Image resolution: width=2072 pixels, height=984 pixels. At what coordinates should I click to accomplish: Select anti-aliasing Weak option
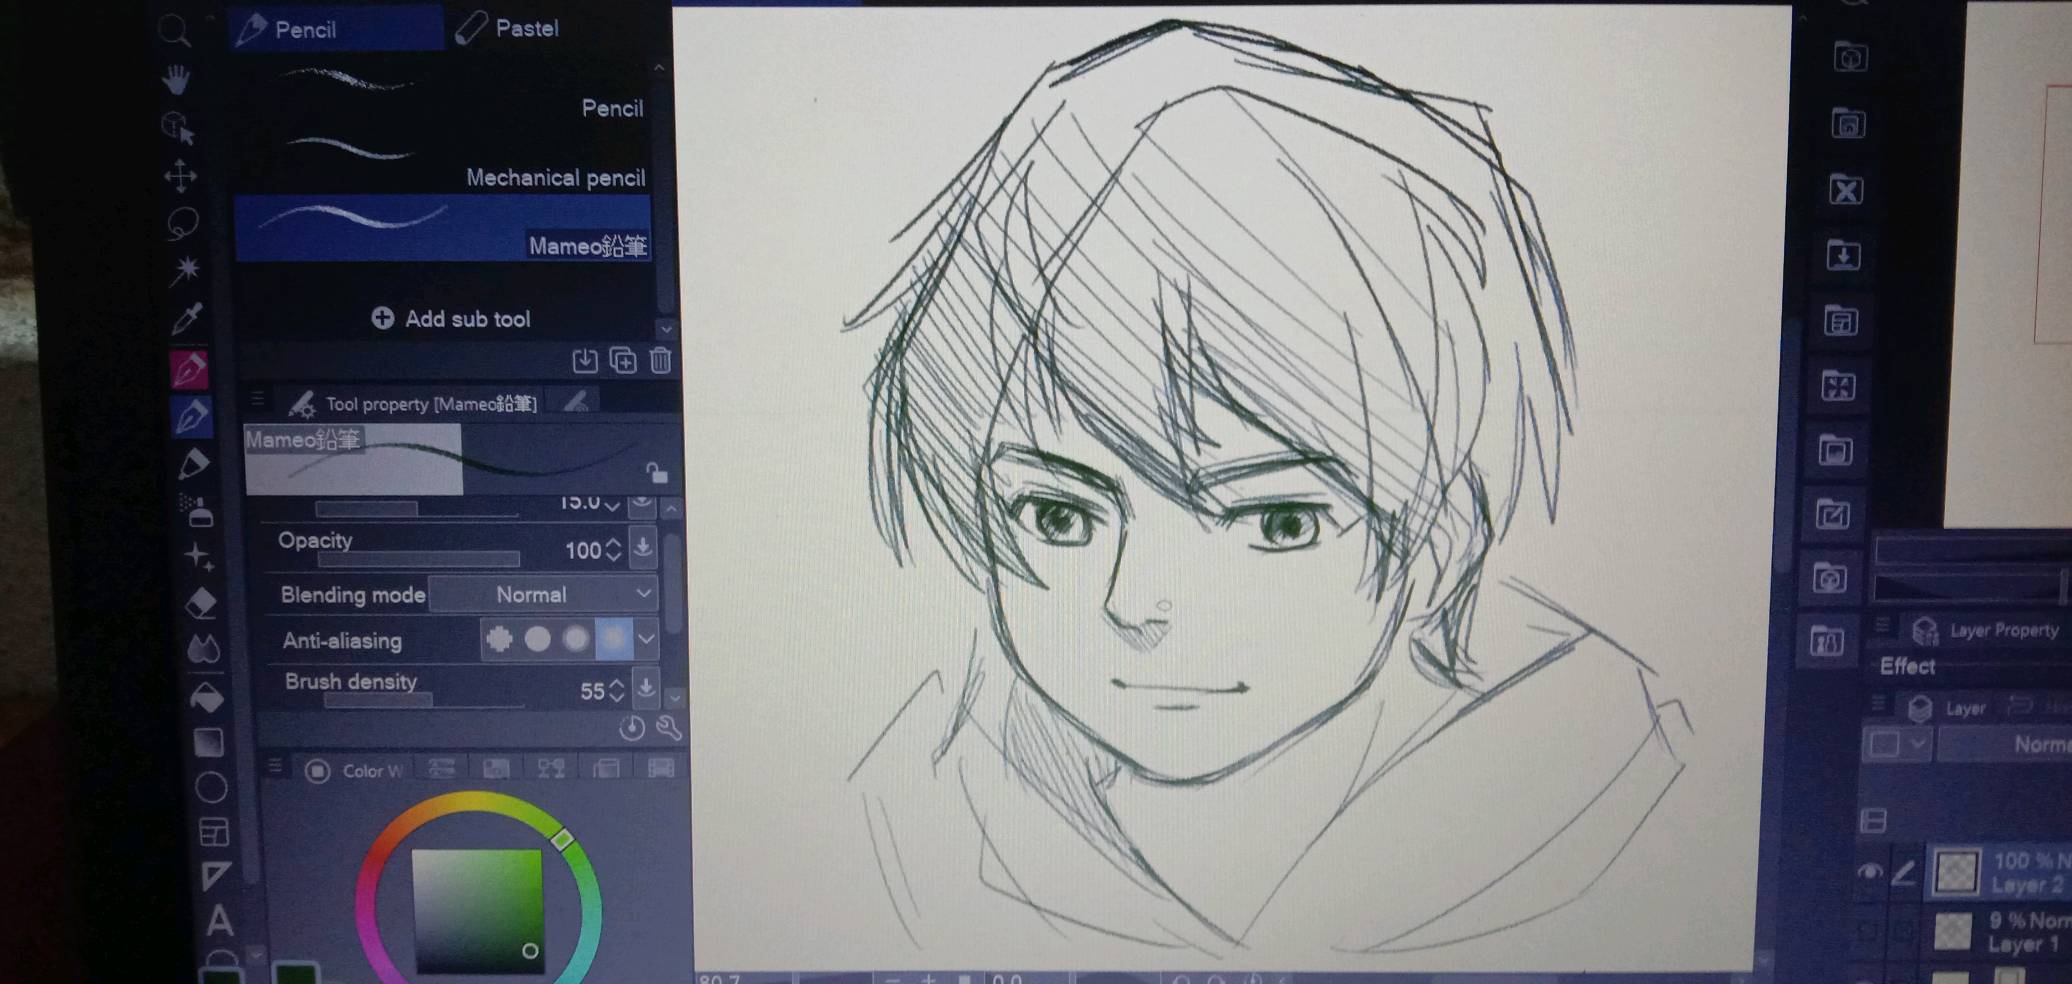click(x=537, y=639)
